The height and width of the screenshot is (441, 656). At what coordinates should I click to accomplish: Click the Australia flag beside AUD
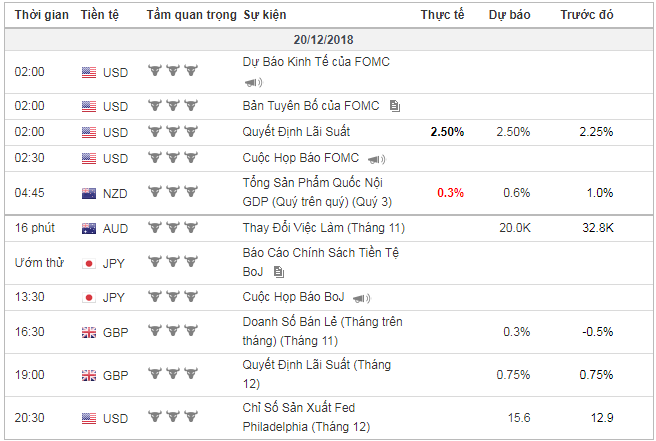[x=89, y=228]
